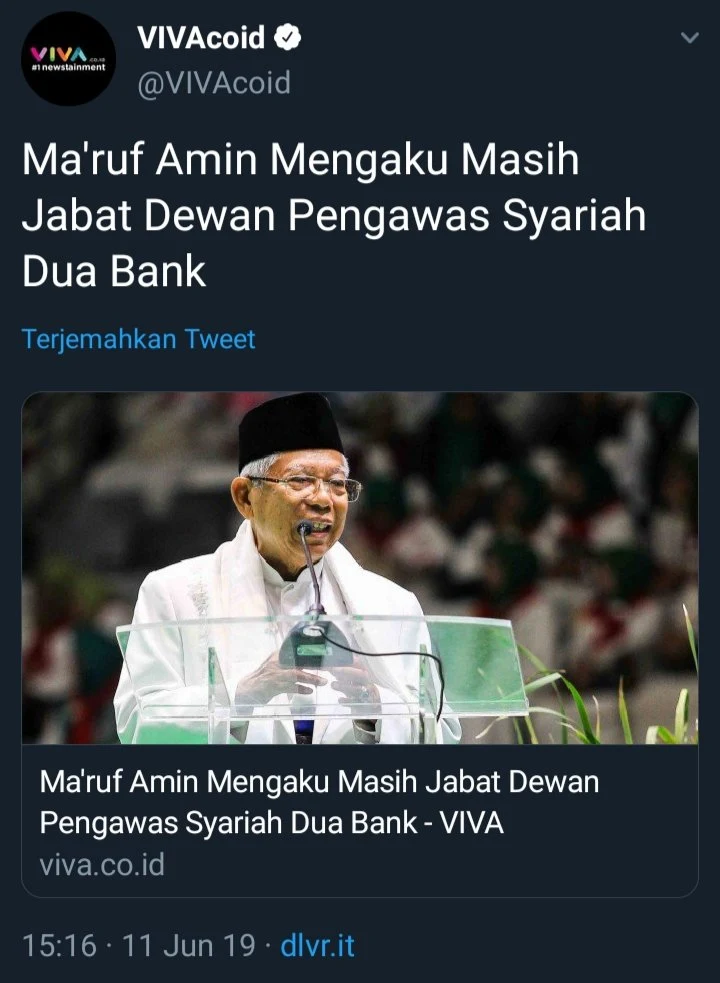Tap the #1 newstainment tagline in avatar

pos(69,67)
